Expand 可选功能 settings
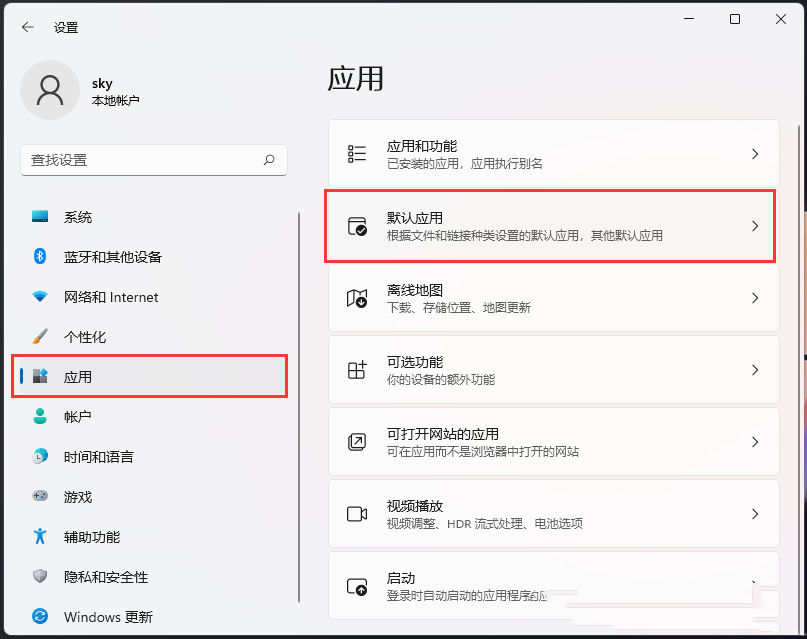The width and height of the screenshot is (807, 639). point(755,369)
